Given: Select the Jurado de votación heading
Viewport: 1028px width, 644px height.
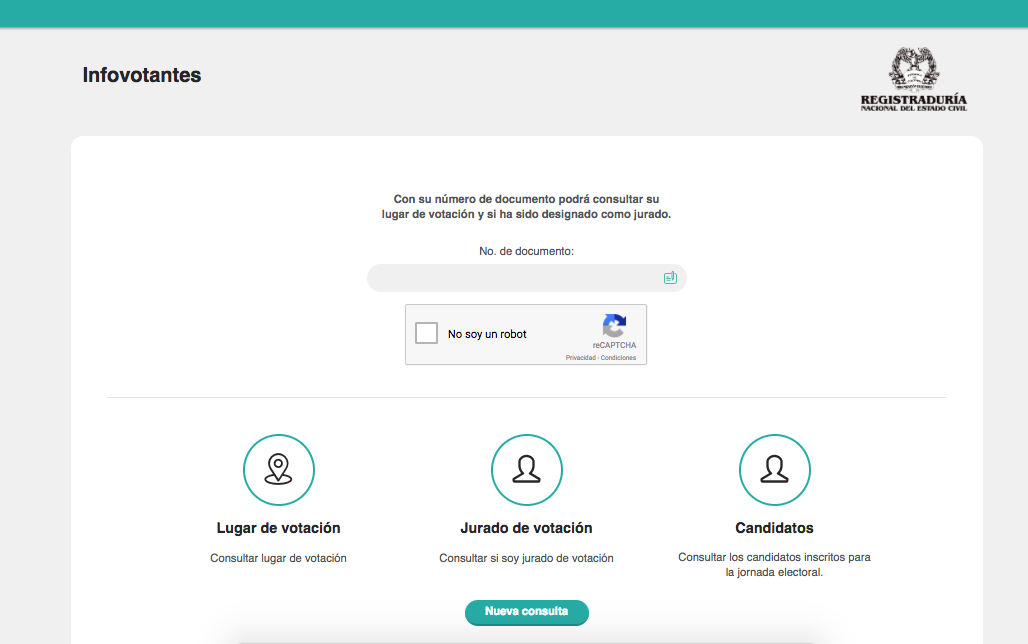Looking at the screenshot, I should pyautogui.click(x=526, y=528).
